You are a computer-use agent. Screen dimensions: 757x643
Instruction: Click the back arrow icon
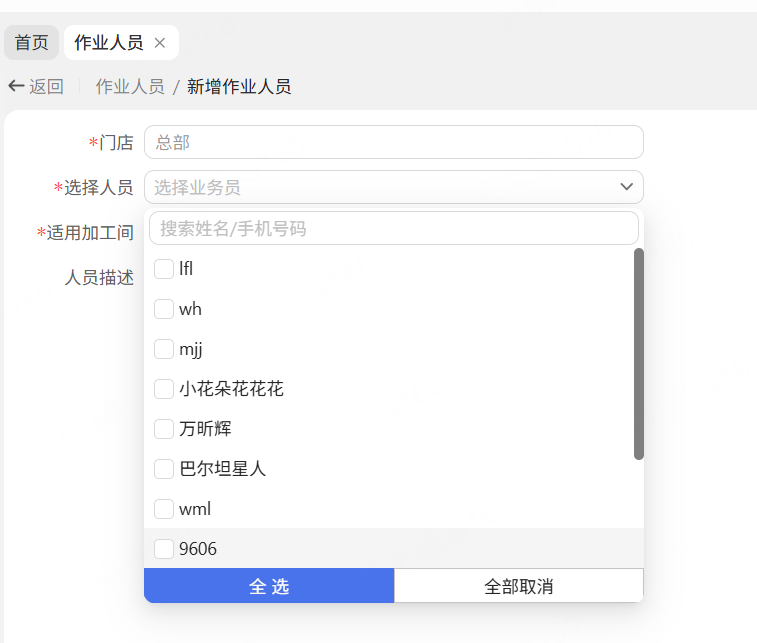click(16, 86)
